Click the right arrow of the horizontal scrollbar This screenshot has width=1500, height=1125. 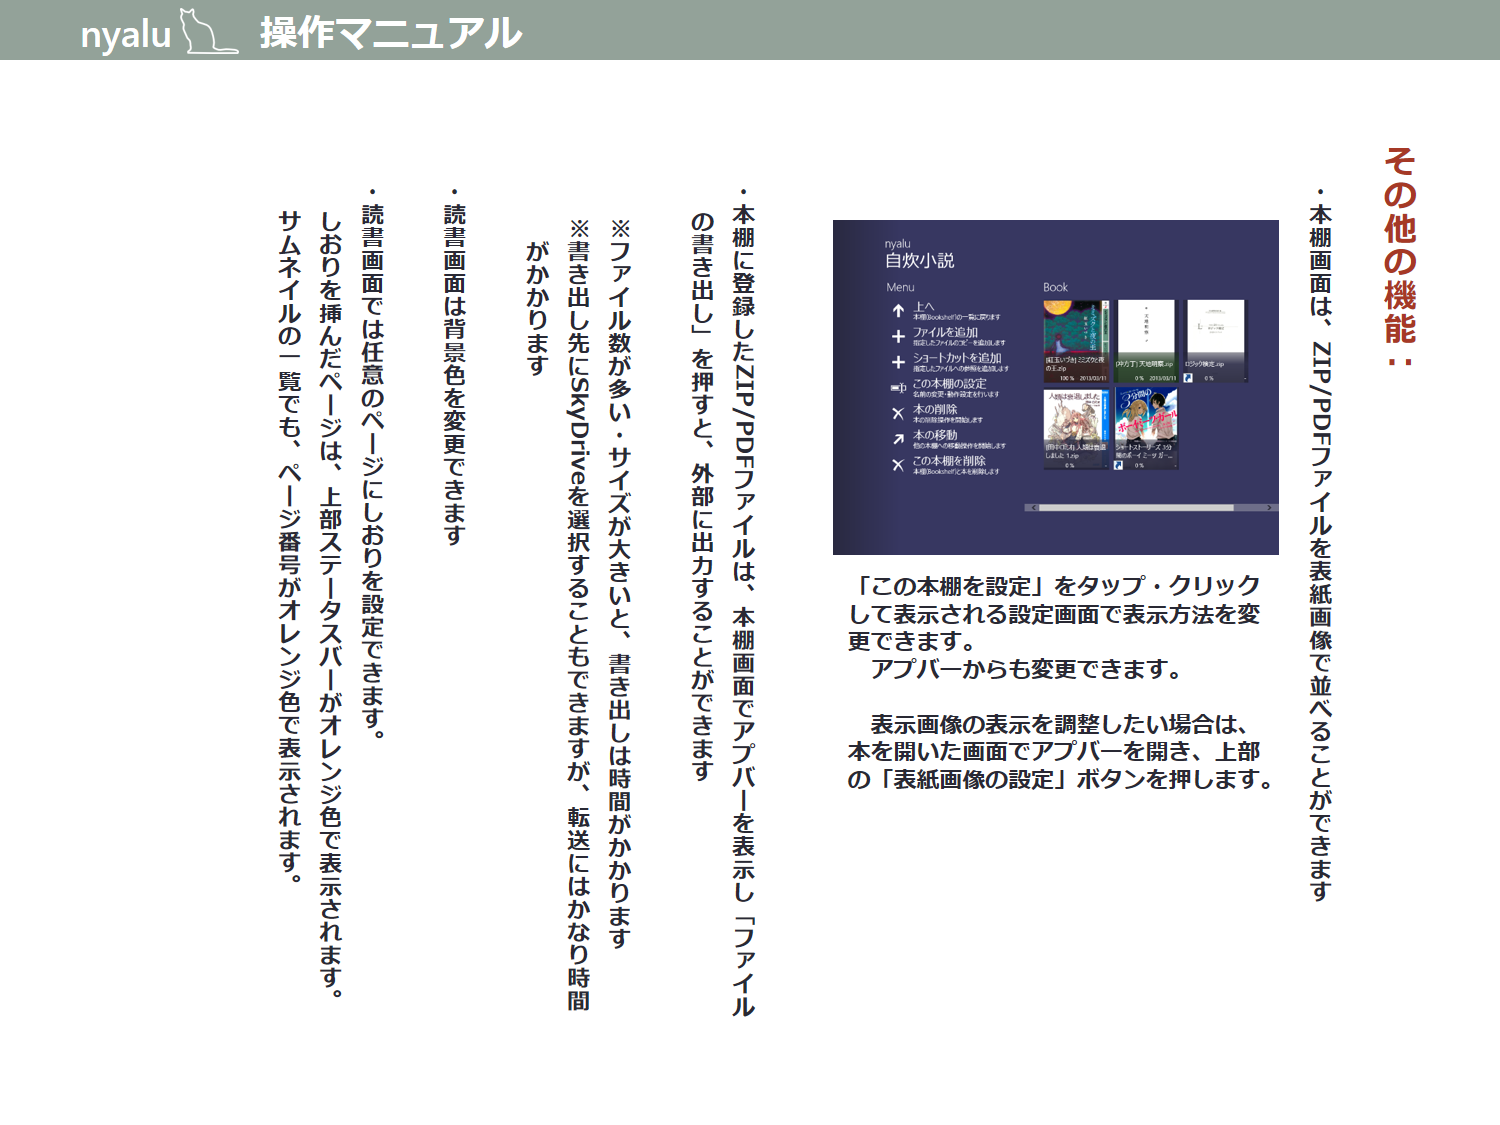[x=1270, y=508]
